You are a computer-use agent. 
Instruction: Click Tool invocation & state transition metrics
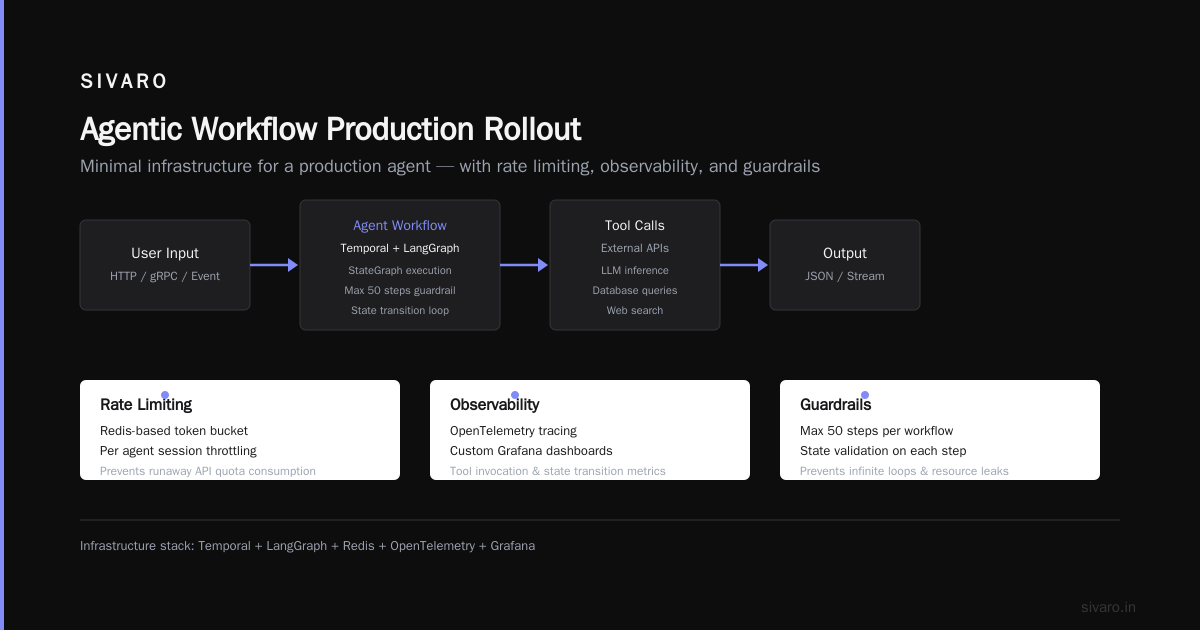[x=558, y=471]
